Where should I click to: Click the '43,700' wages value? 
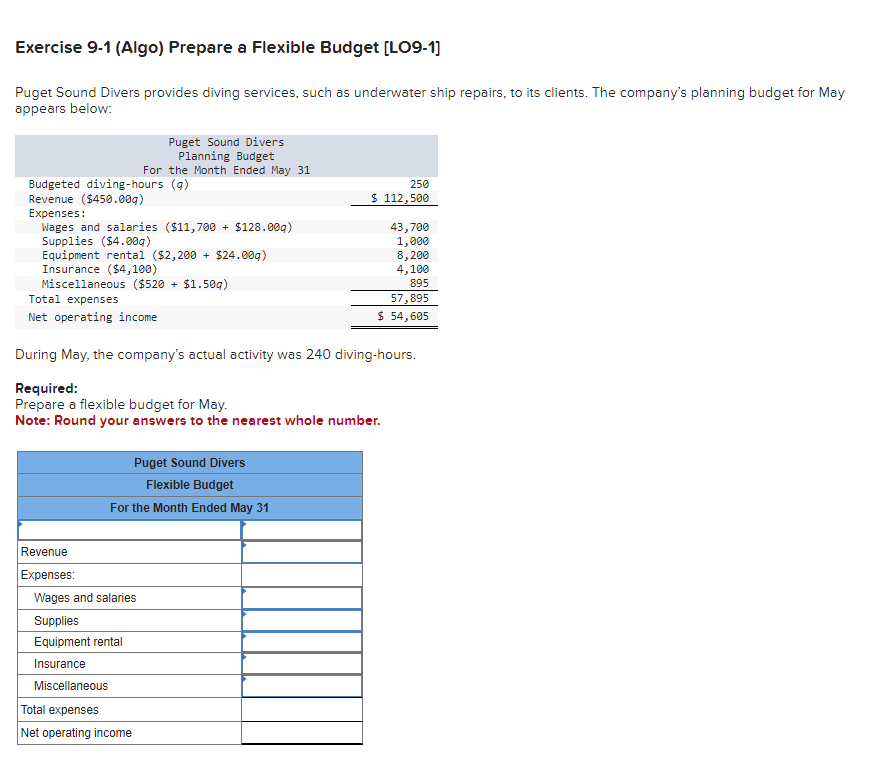[x=409, y=227]
